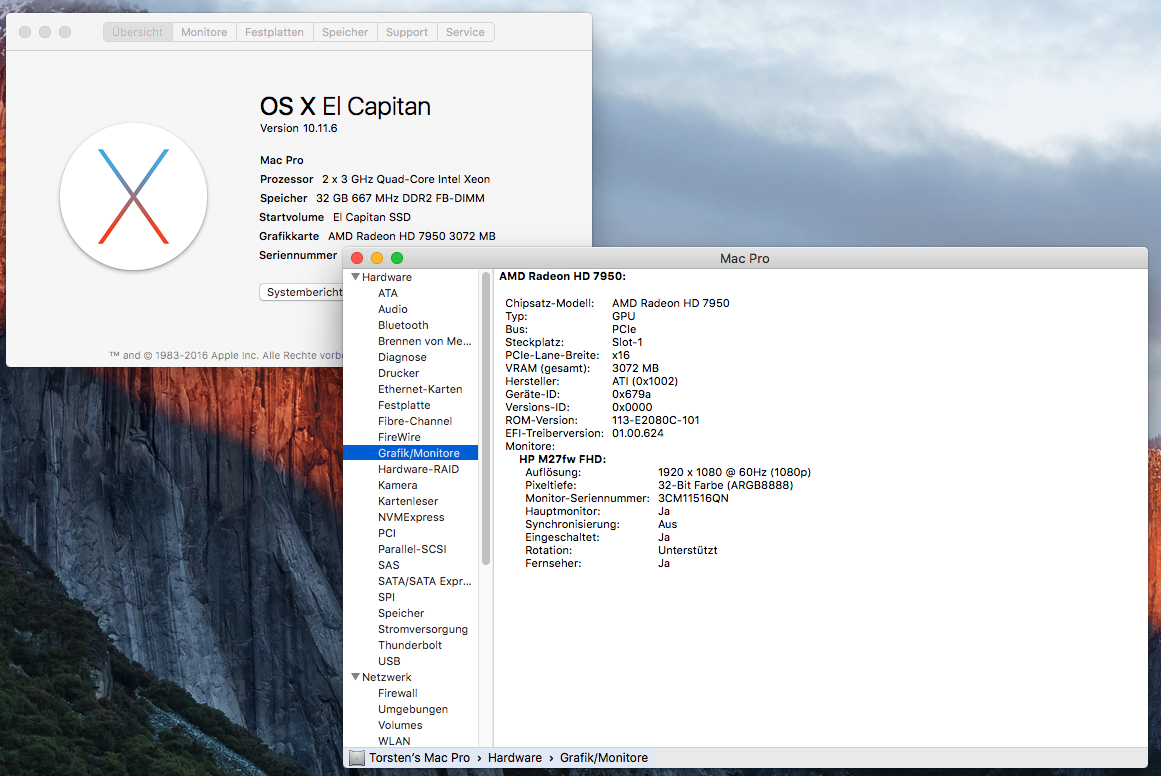Minimize the Mac Pro system report window
Image resolution: width=1161 pixels, height=776 pixels.
click(377, 258)
